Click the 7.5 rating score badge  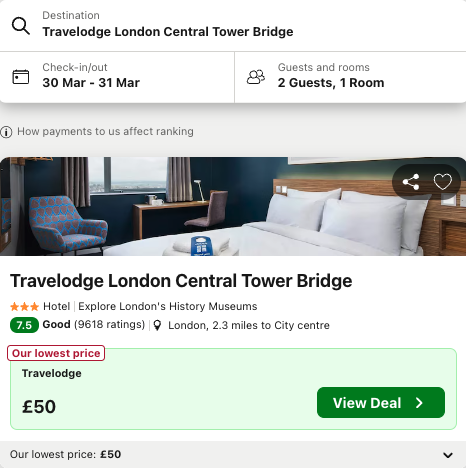[x=24, y=325]
